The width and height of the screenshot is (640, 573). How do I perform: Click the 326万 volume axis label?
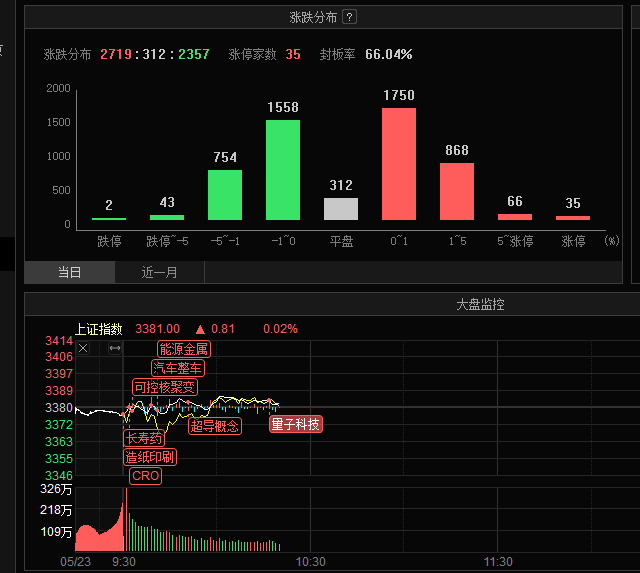point(56,489)
